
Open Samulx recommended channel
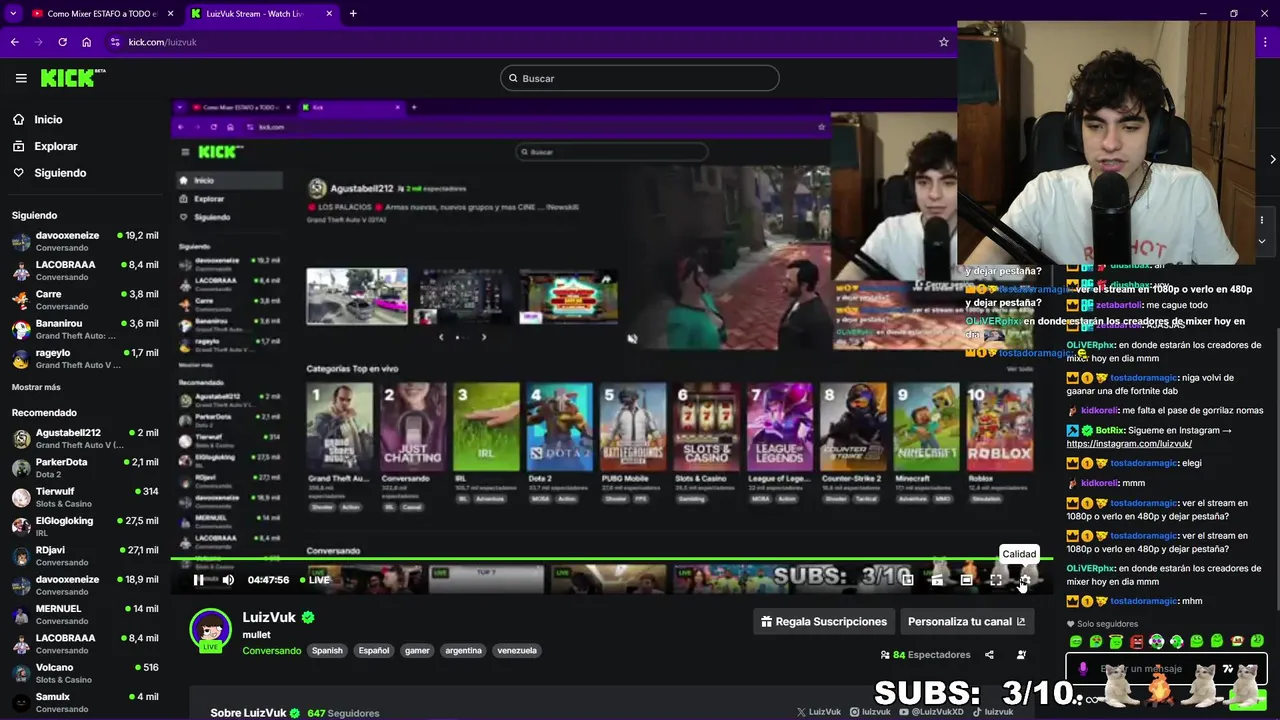[x=85, y=702]
